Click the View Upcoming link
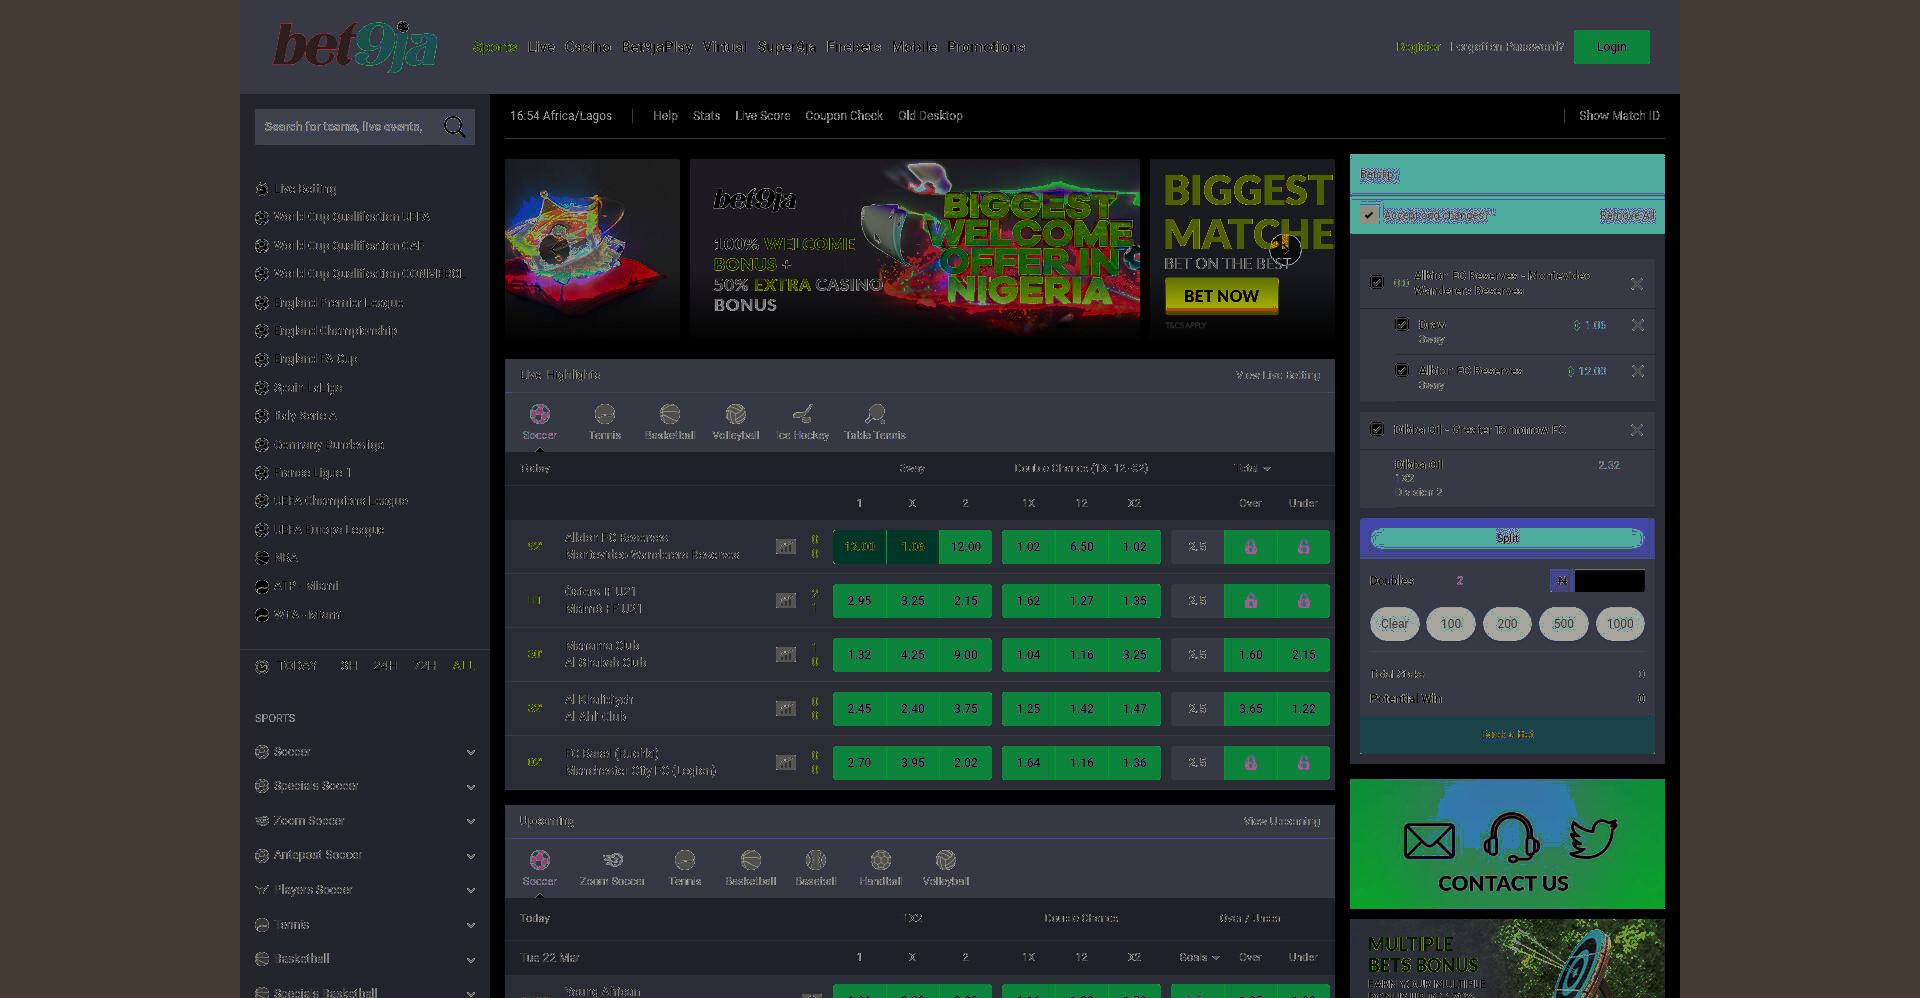 click(x=1281, y=821)
